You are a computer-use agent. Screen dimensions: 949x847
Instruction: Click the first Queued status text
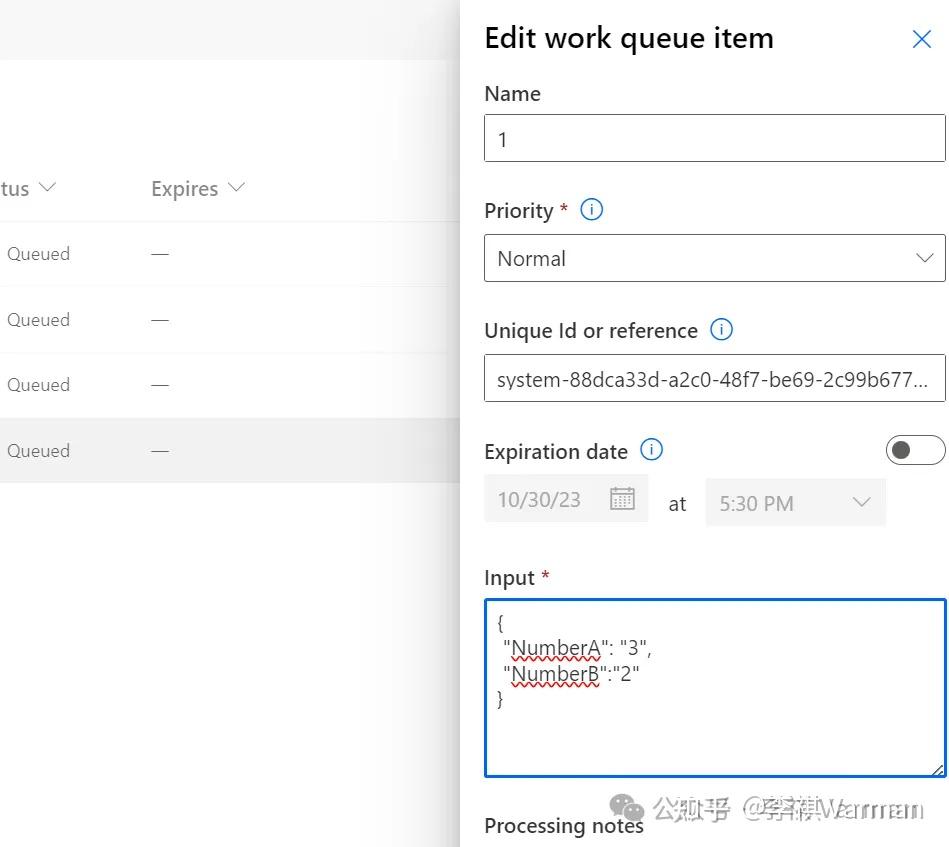tap(37, 253)
